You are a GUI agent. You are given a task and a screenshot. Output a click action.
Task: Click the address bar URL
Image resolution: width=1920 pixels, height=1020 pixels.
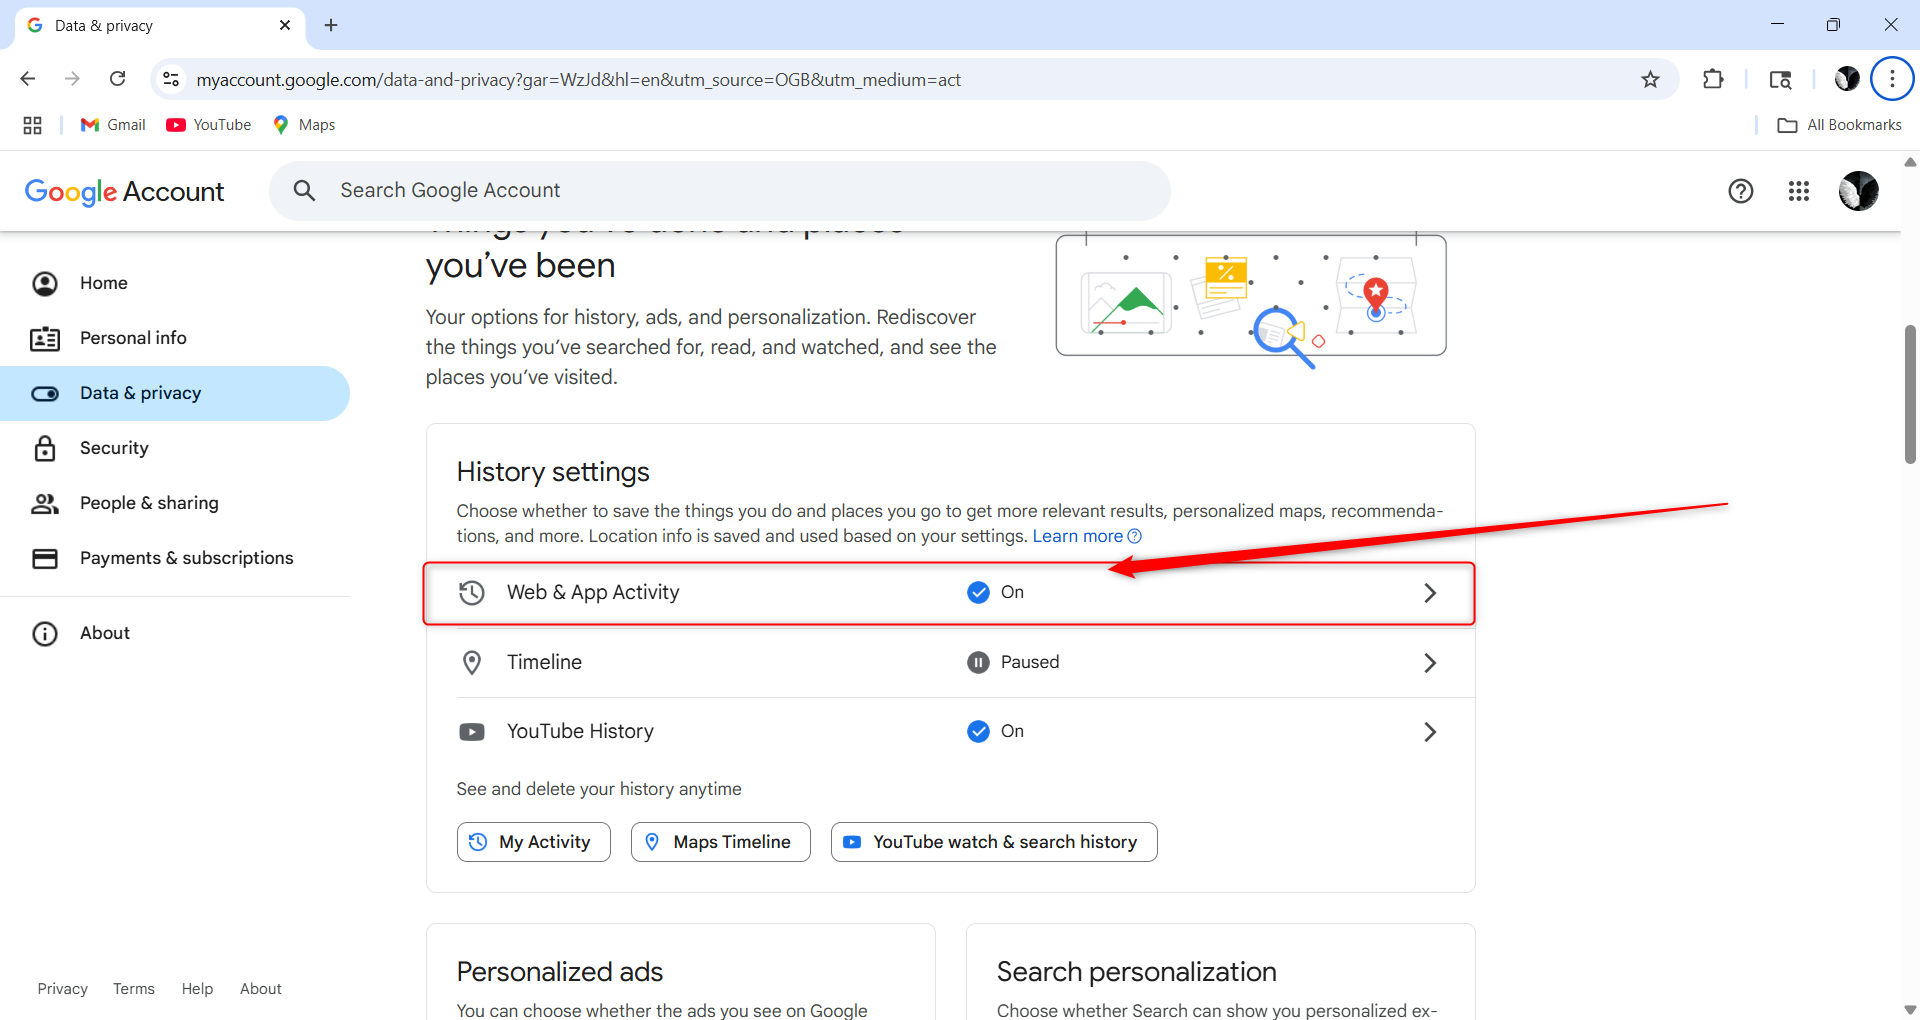578,79
